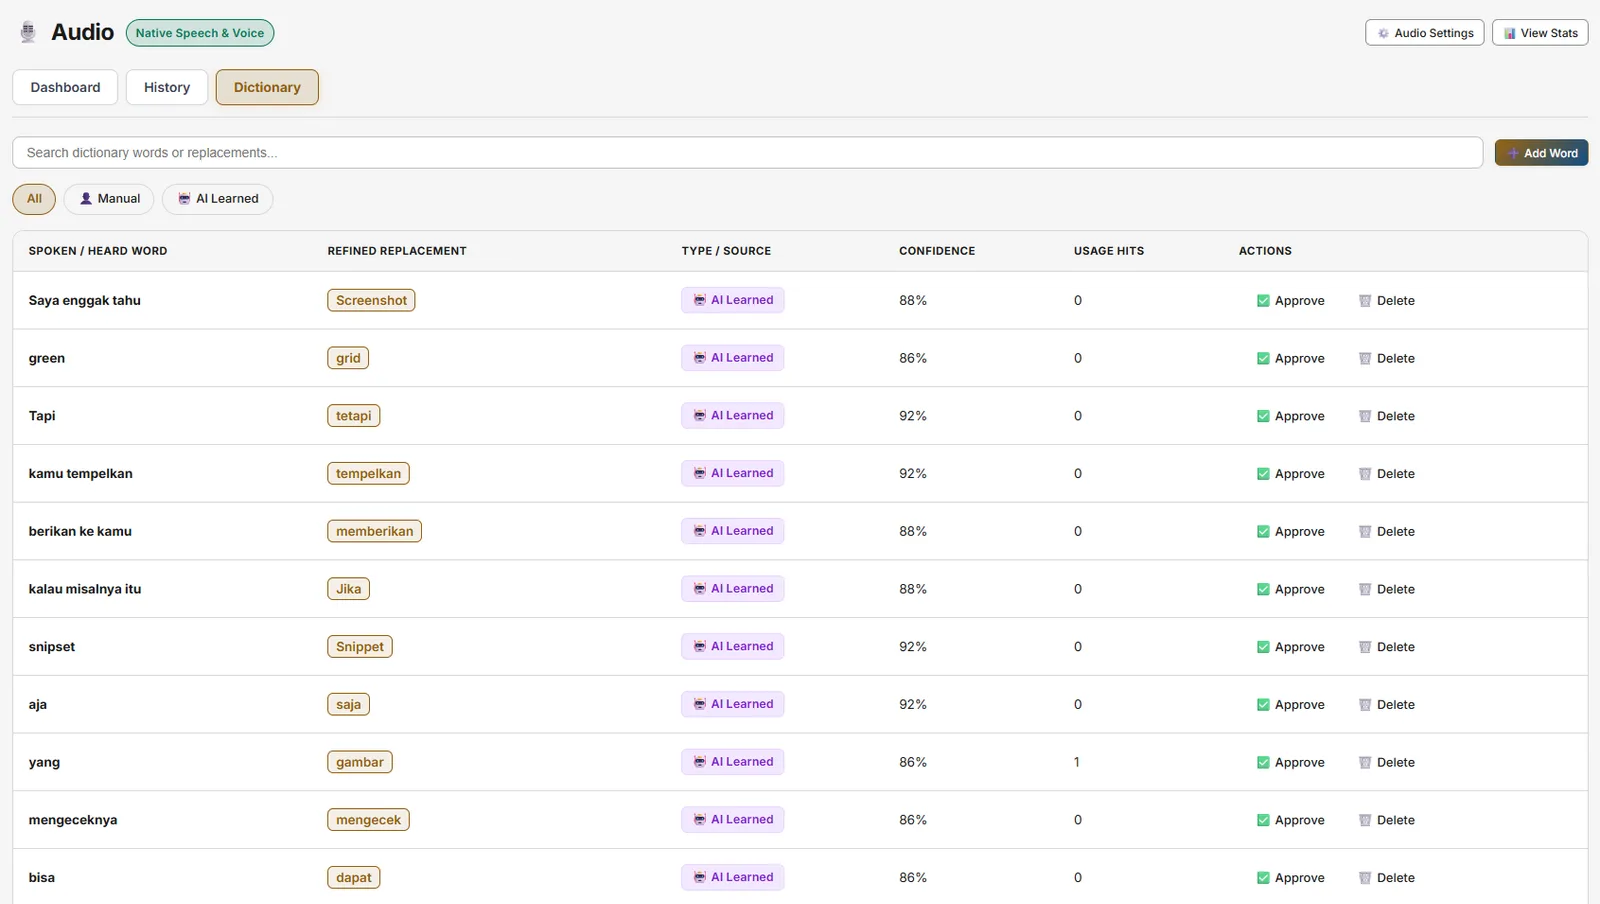Click the chart icon in View Stats button
The image size is (1600, 904).
pyautogui.click(x=1510, y=33)
